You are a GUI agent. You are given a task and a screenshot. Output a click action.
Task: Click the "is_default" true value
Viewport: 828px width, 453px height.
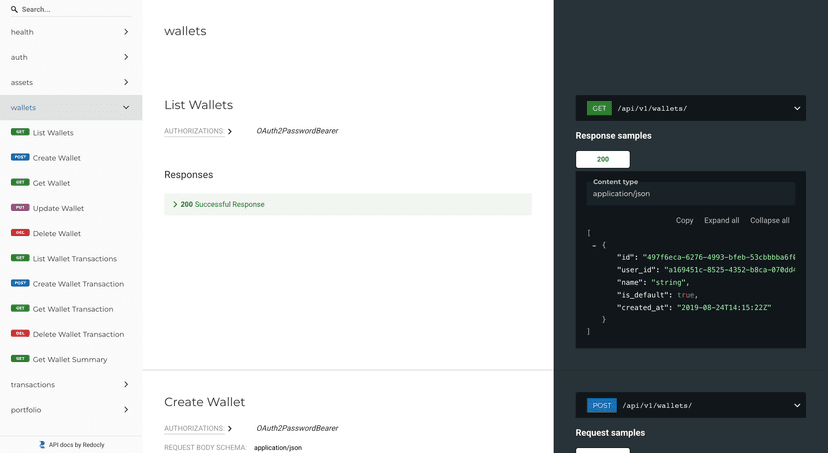pos(685,295)
